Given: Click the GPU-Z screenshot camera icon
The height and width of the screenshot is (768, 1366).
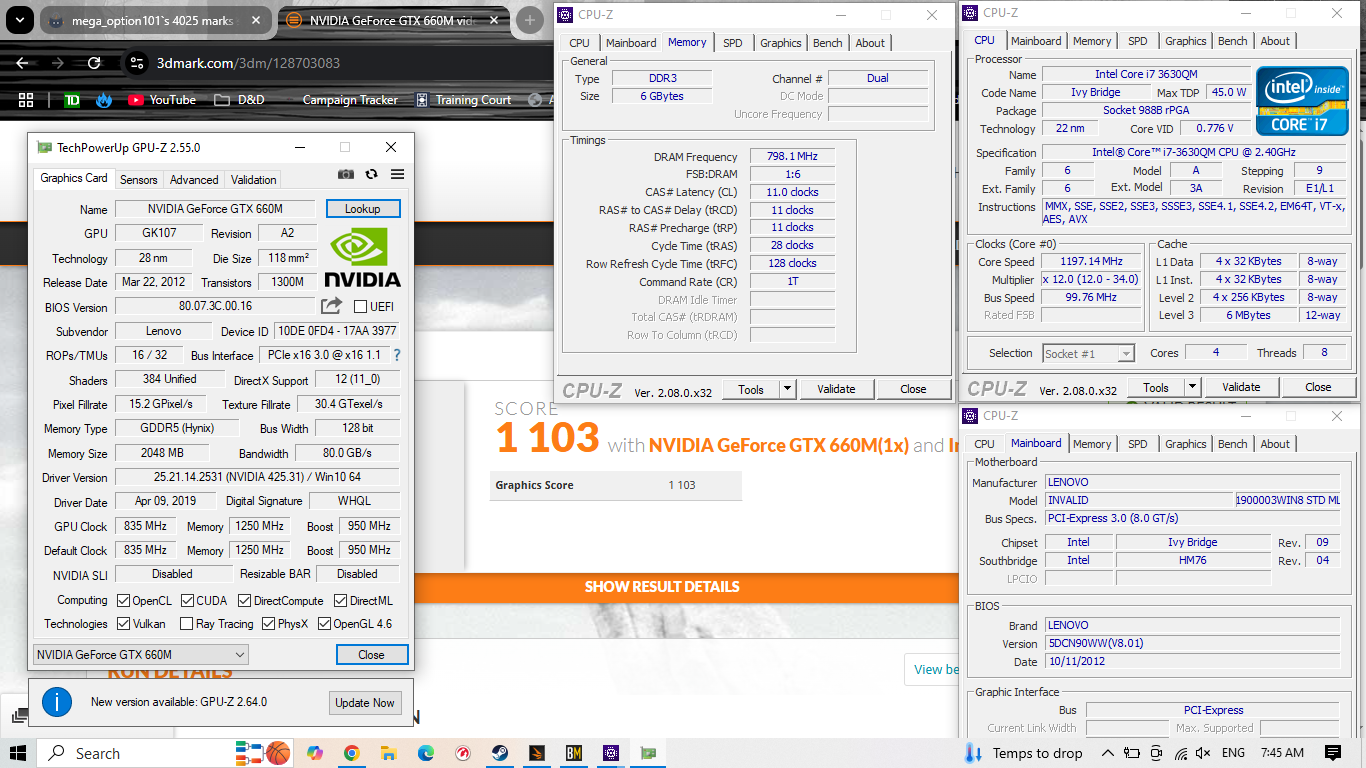Looking at the screenshot, I should click(346, 174).
